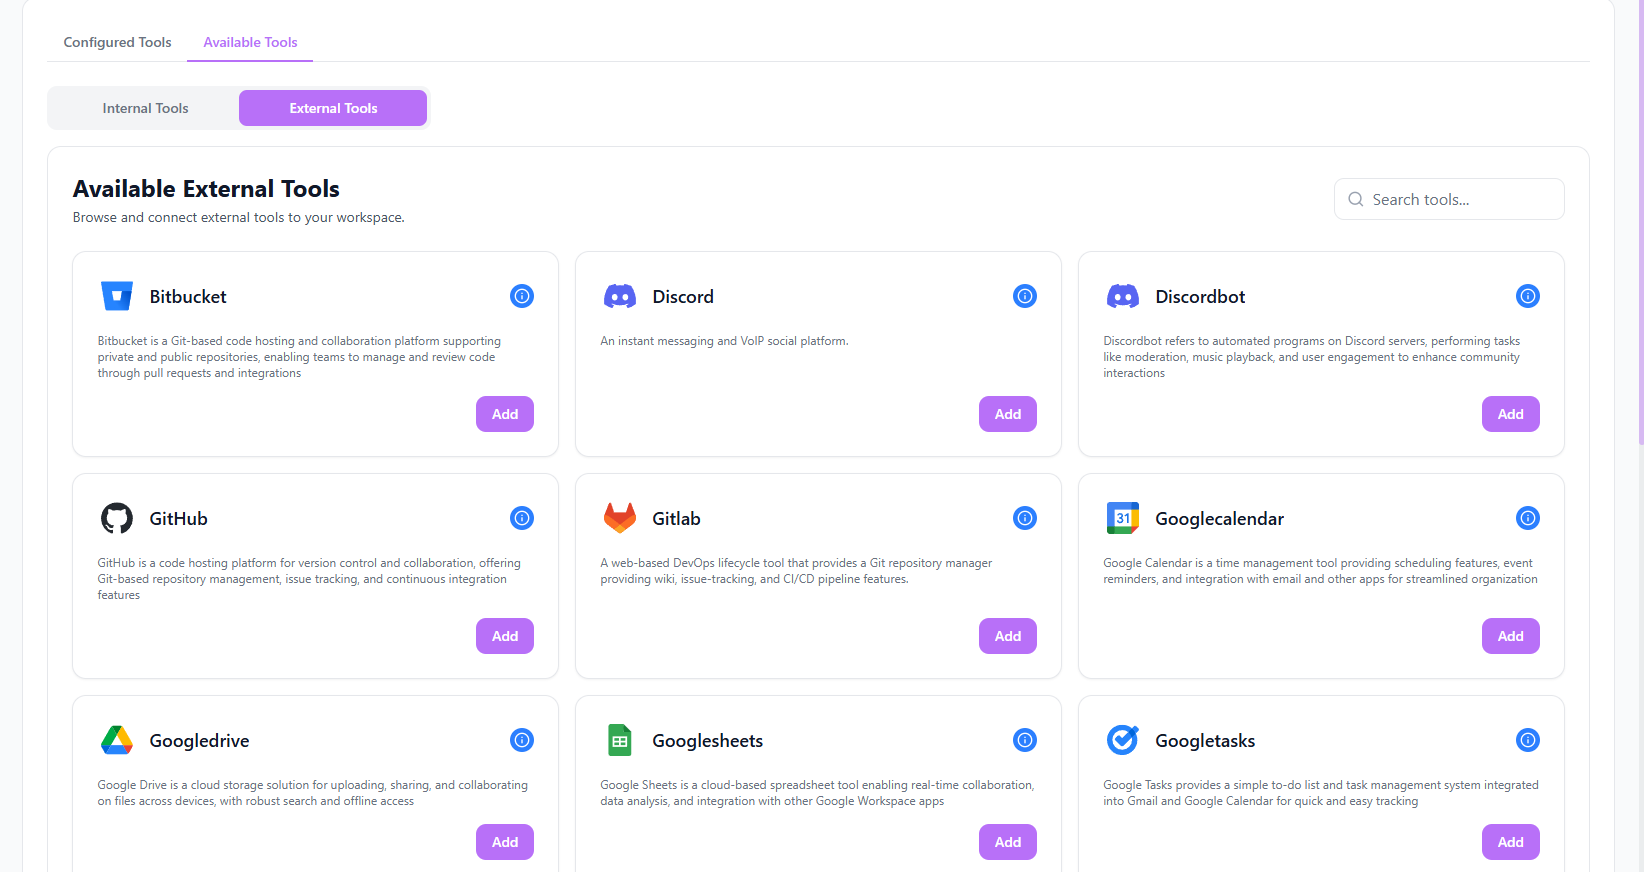Click the Googlesheets logo icon
Viewport: 1644px width, 872px height.
click(620, 740)
